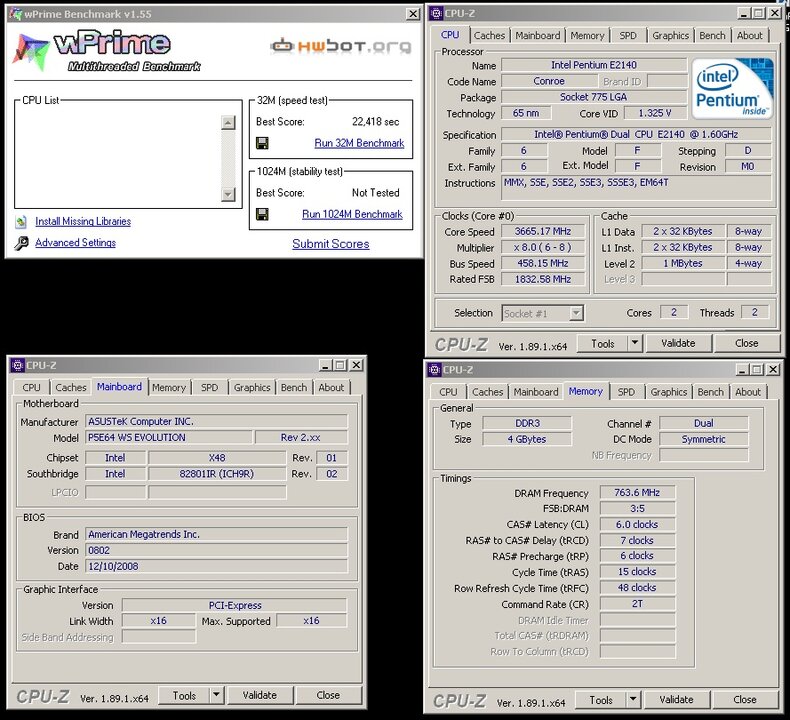790x720 pixels.
Task: Click Tools button in the Memory window
Action: coord(601,700)
